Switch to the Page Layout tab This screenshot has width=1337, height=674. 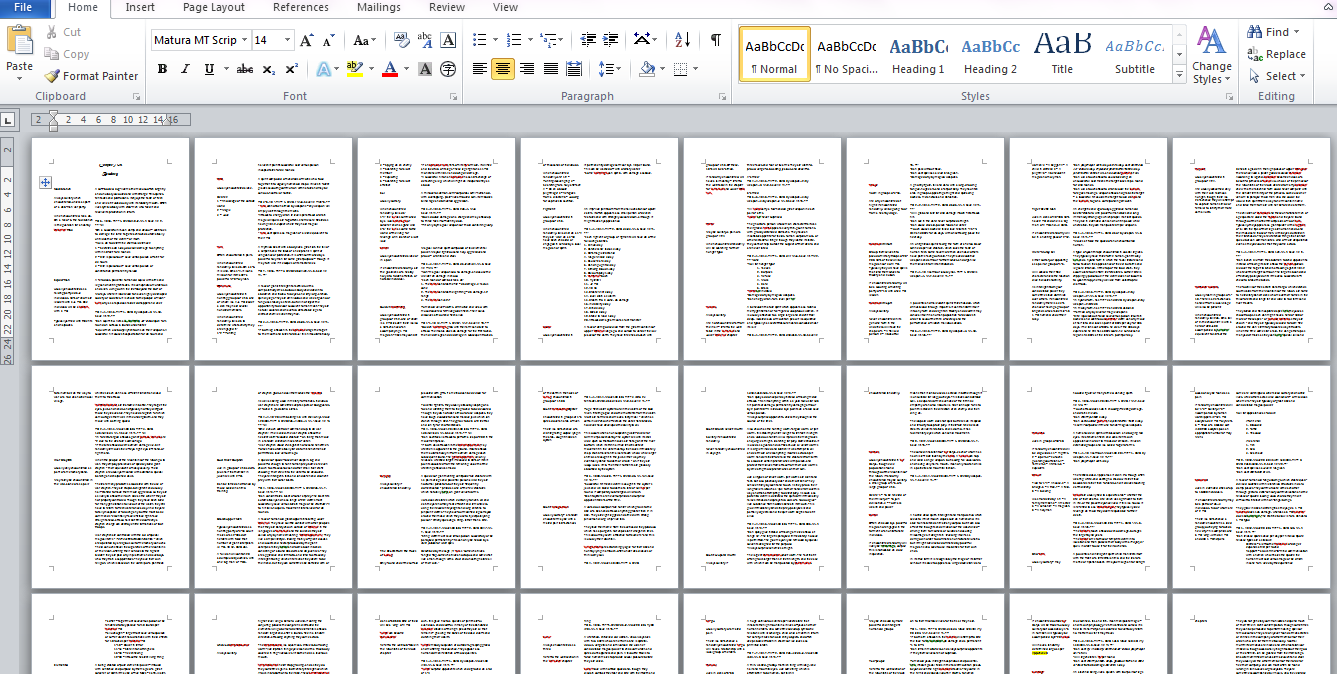tap(214, 7)
